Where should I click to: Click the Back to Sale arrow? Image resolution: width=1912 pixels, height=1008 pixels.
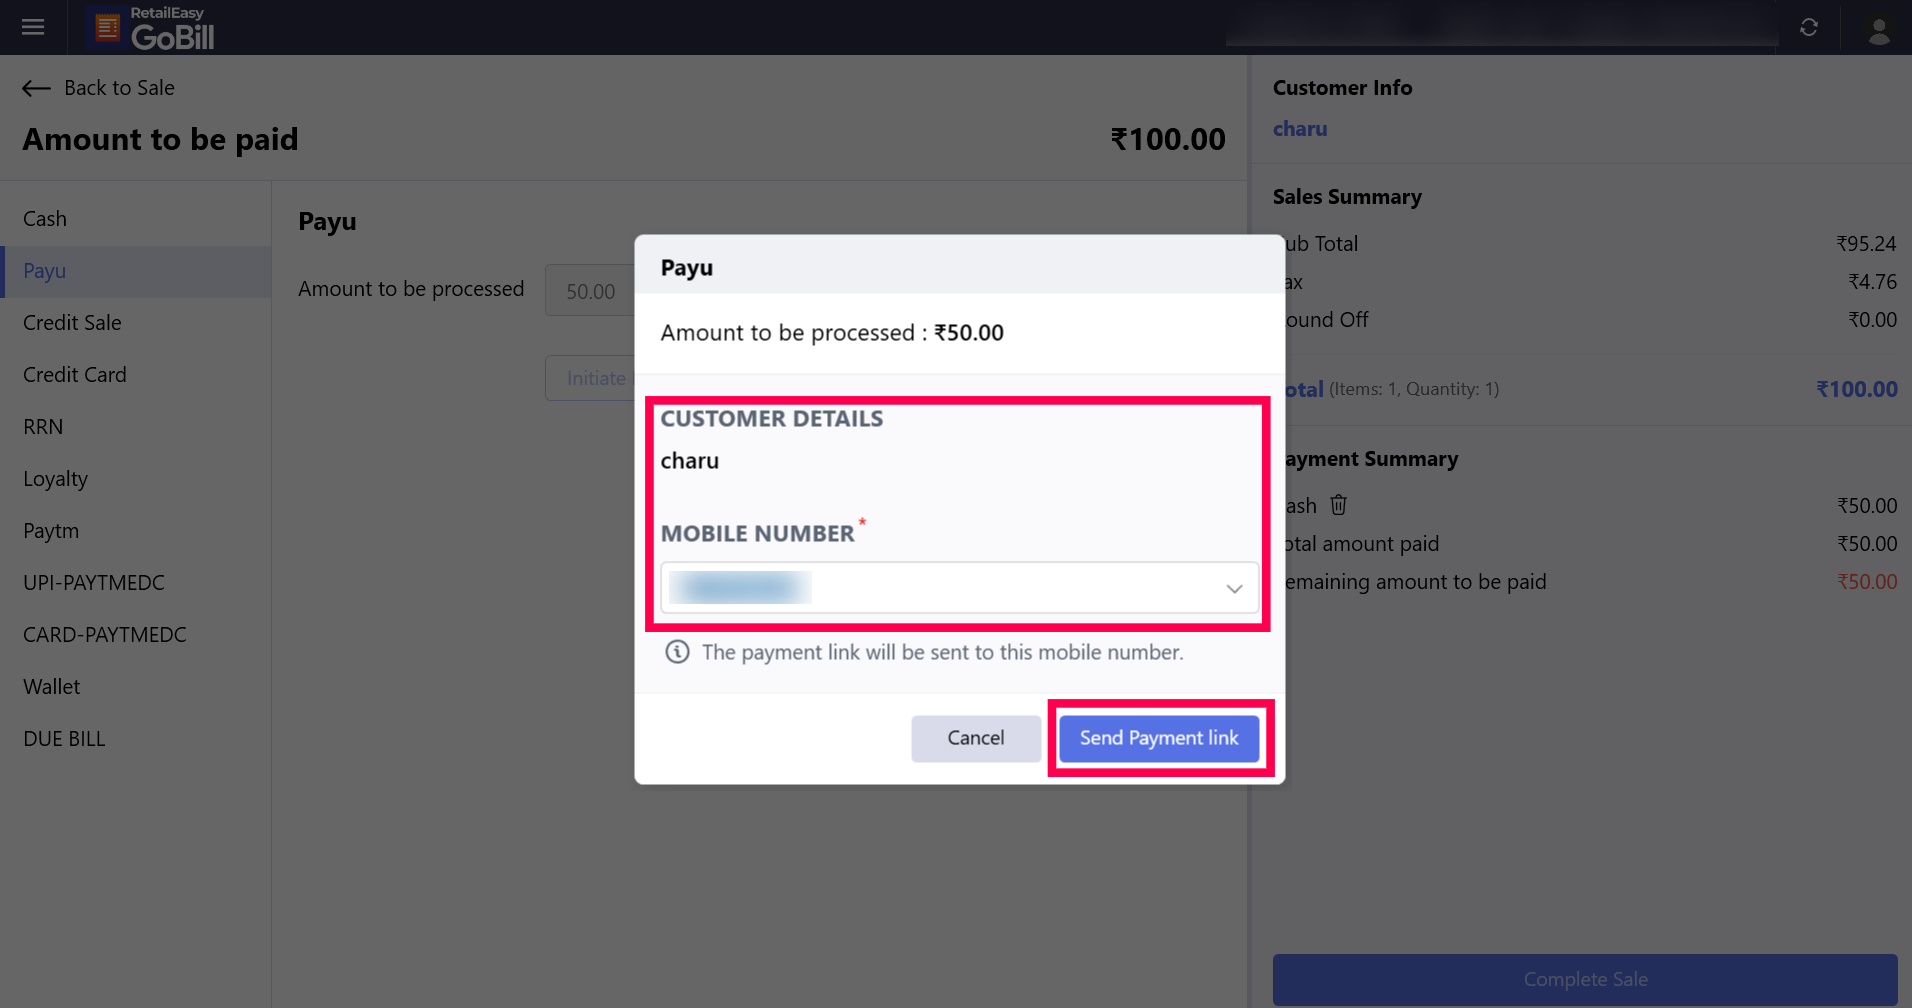coord(37,88)
